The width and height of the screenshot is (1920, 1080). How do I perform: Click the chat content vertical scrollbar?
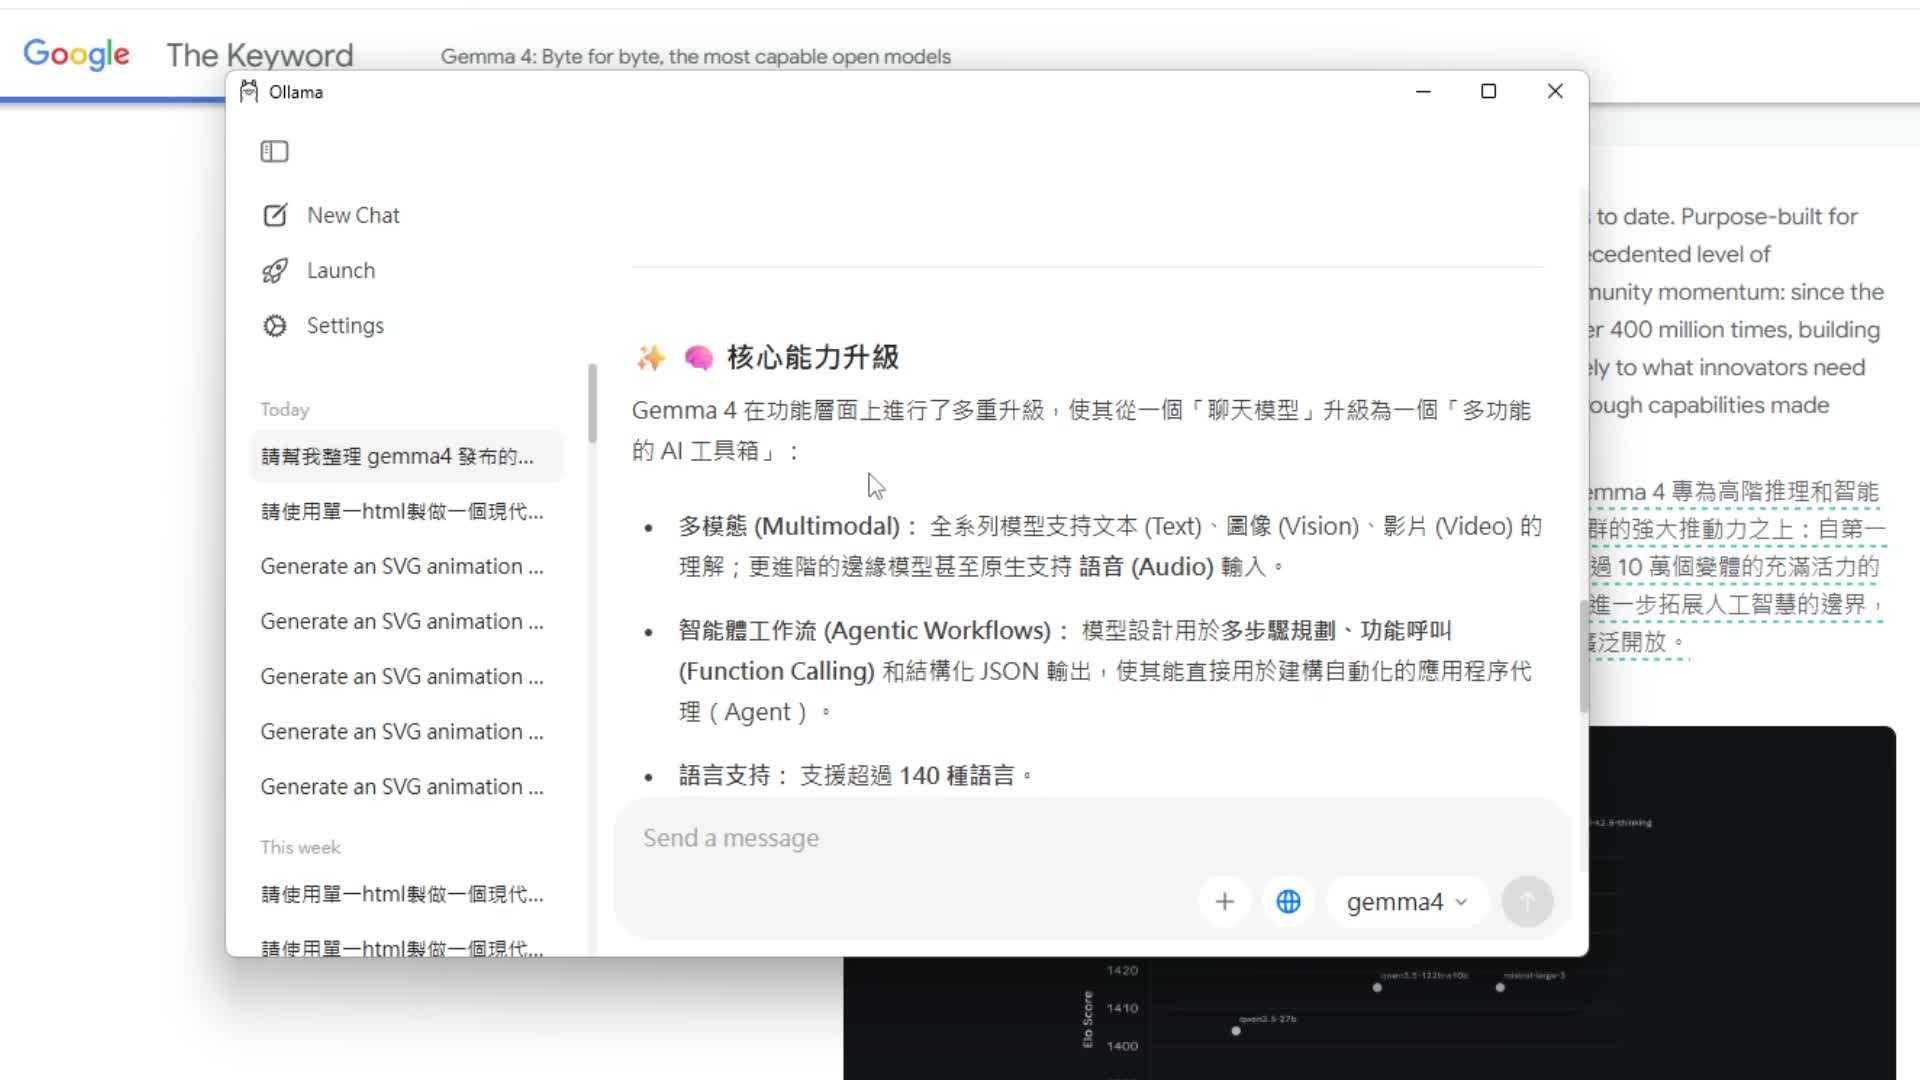(1583, 656)
